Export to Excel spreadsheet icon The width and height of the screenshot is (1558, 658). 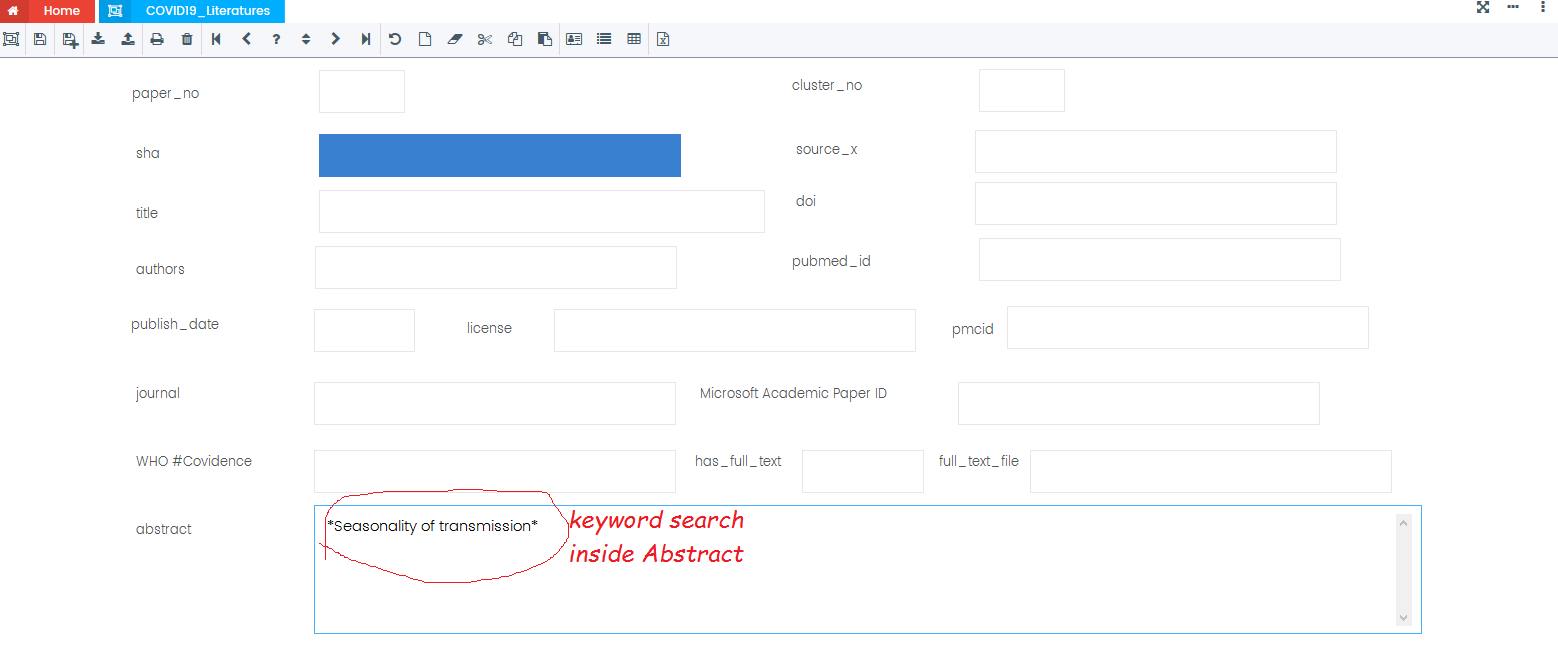[663, 39]
